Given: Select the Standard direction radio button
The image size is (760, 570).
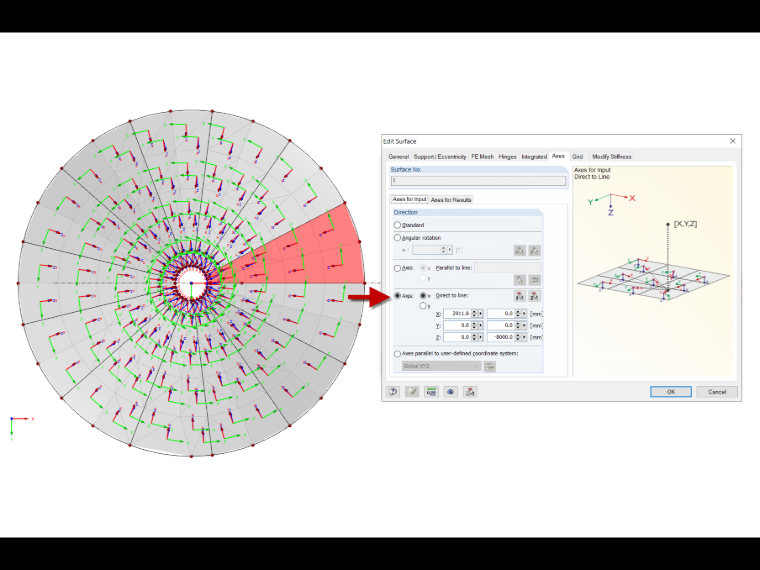Looking at the screenshot, I should 397,225.
